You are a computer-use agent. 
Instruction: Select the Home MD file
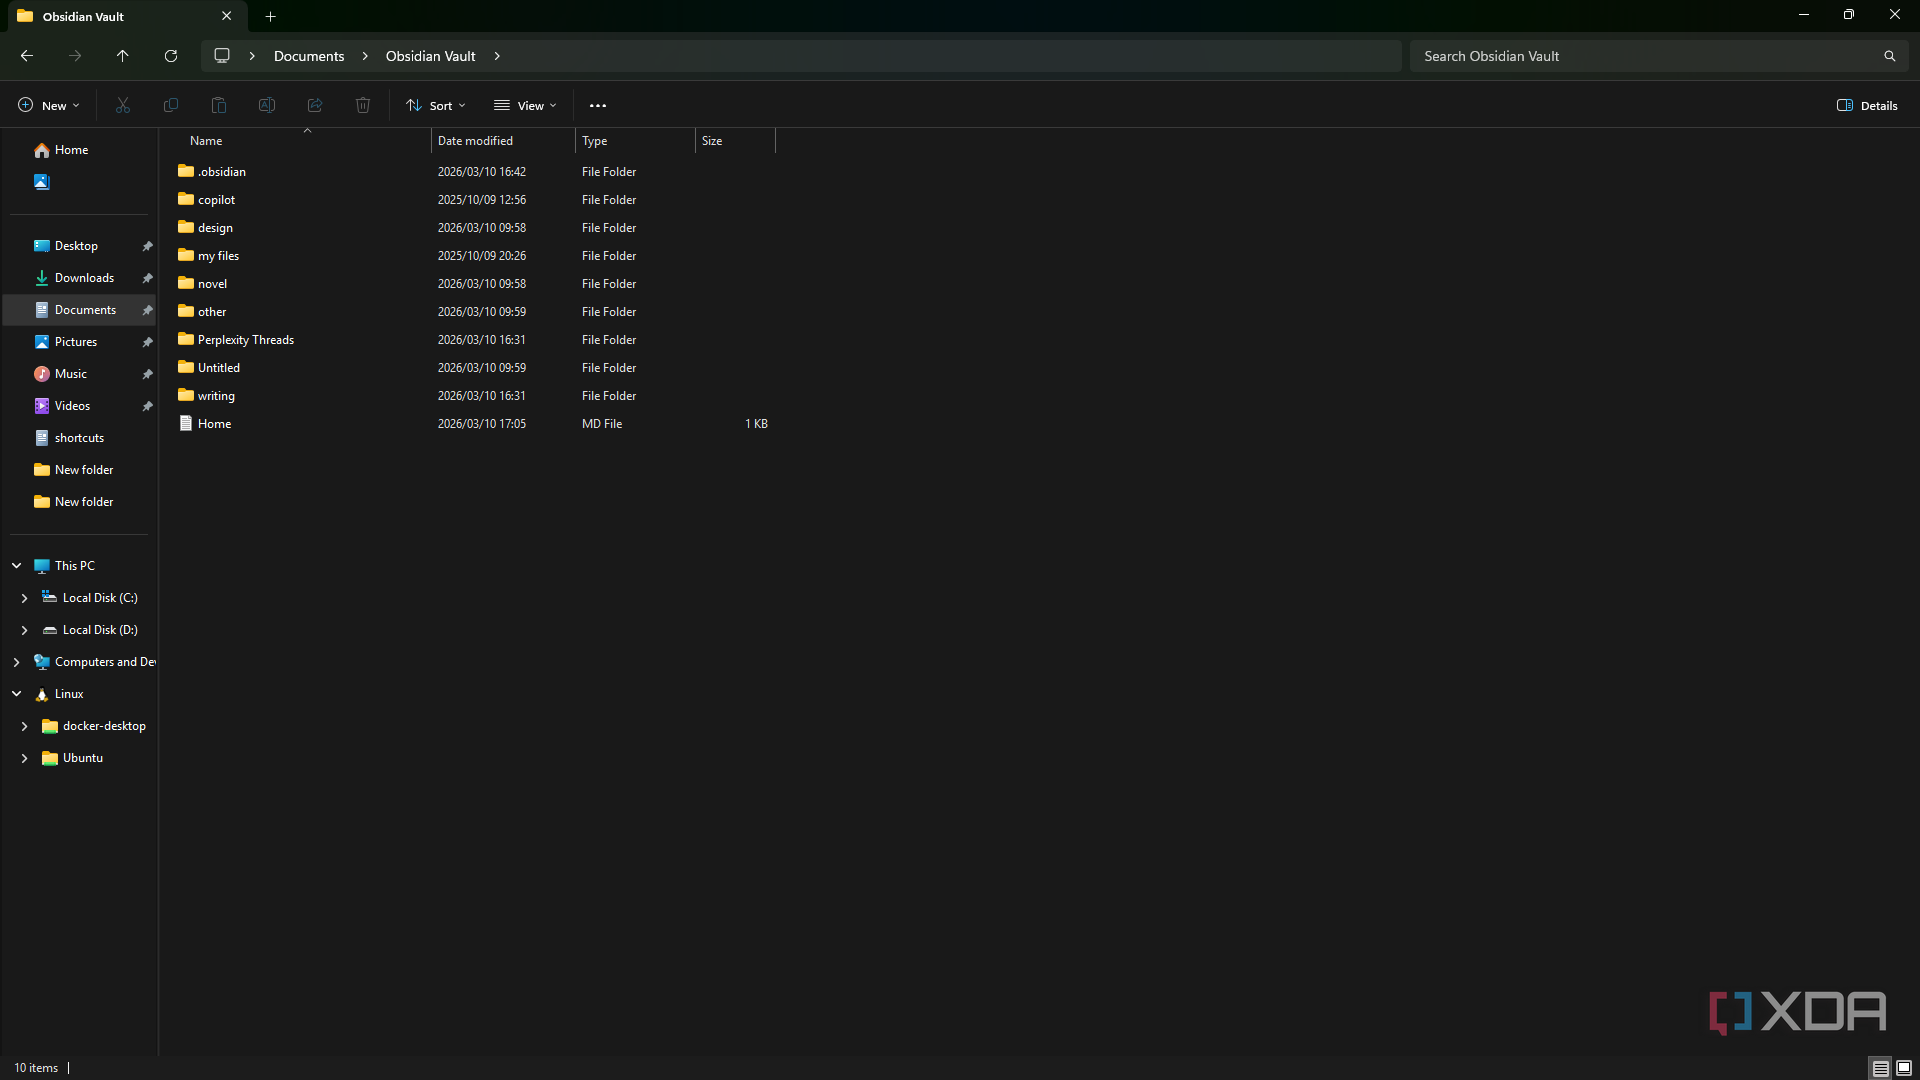coord(214,424)
